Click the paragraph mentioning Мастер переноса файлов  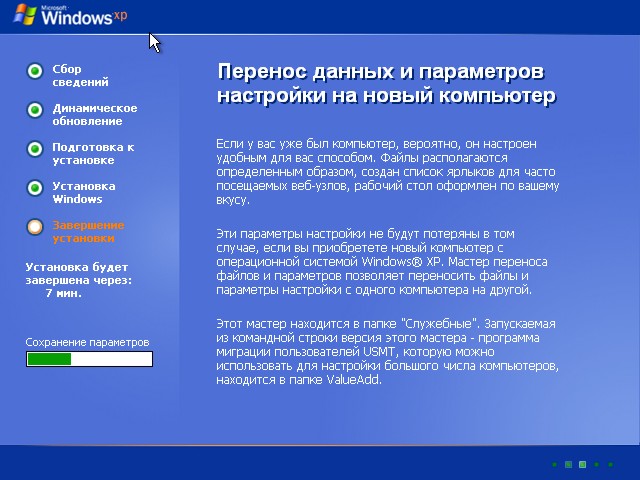[x=382, y=262]
